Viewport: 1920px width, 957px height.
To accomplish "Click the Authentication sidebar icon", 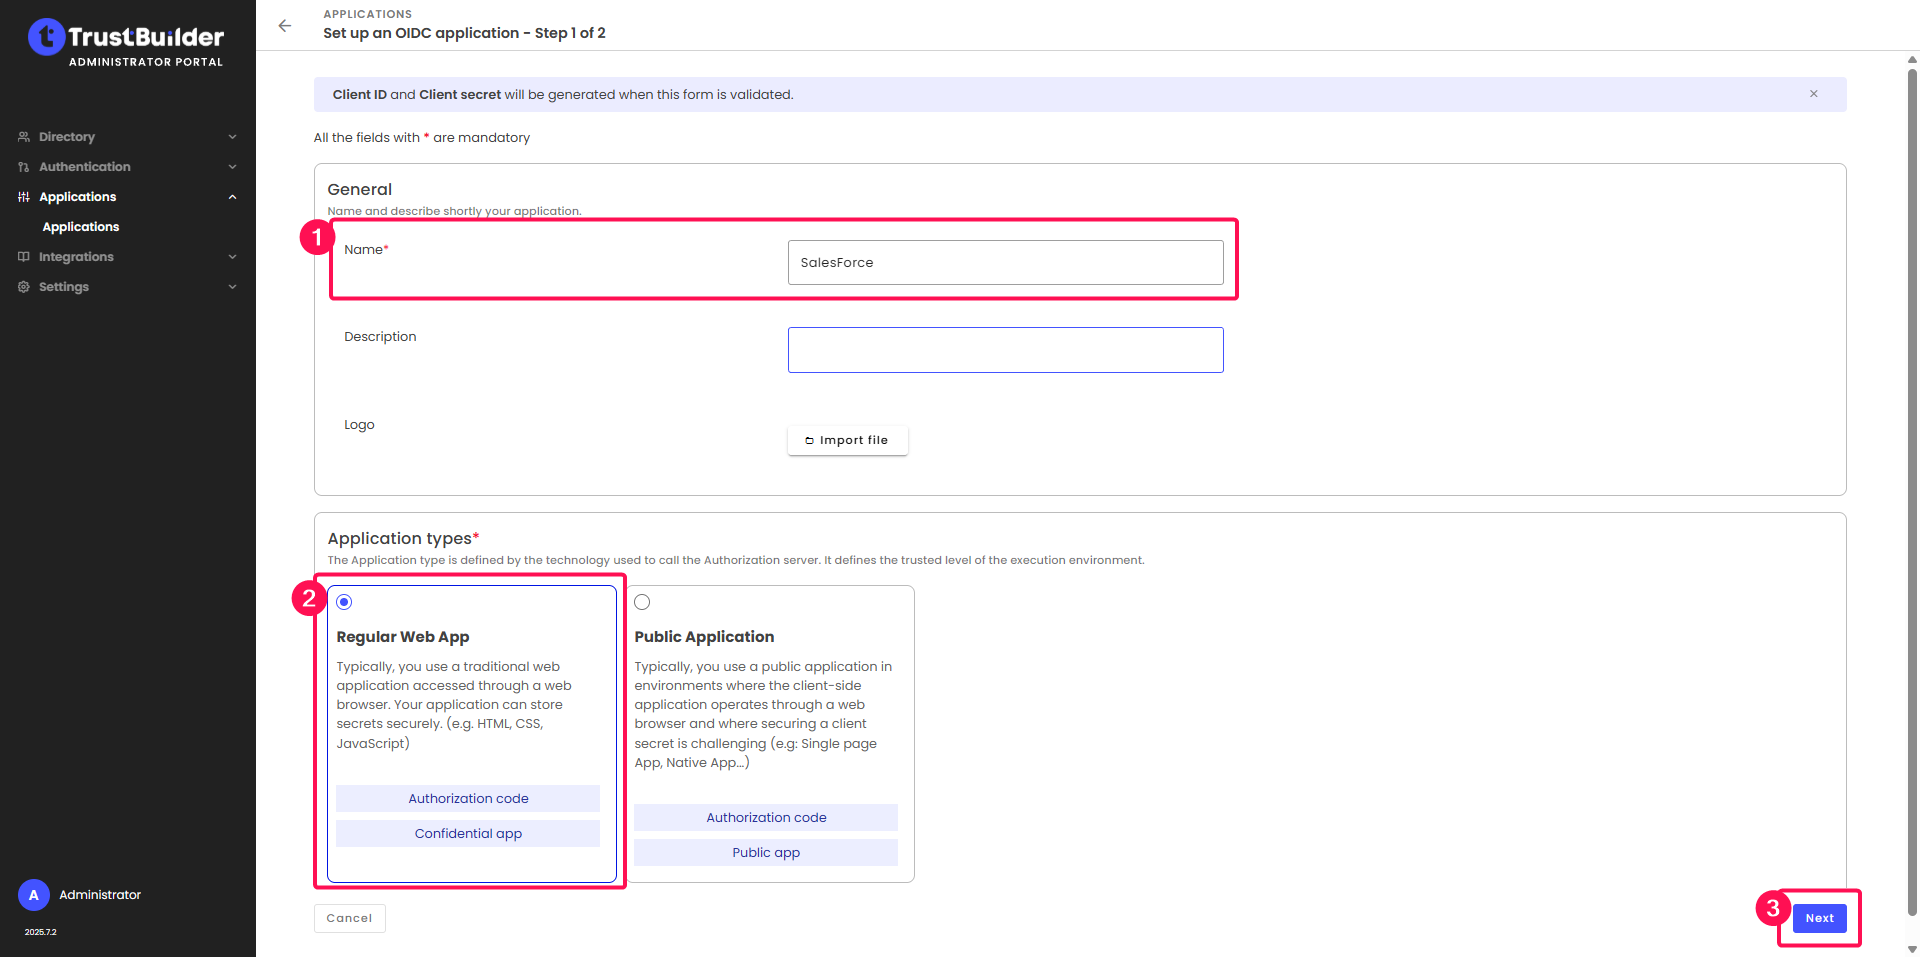I will 24,167.
